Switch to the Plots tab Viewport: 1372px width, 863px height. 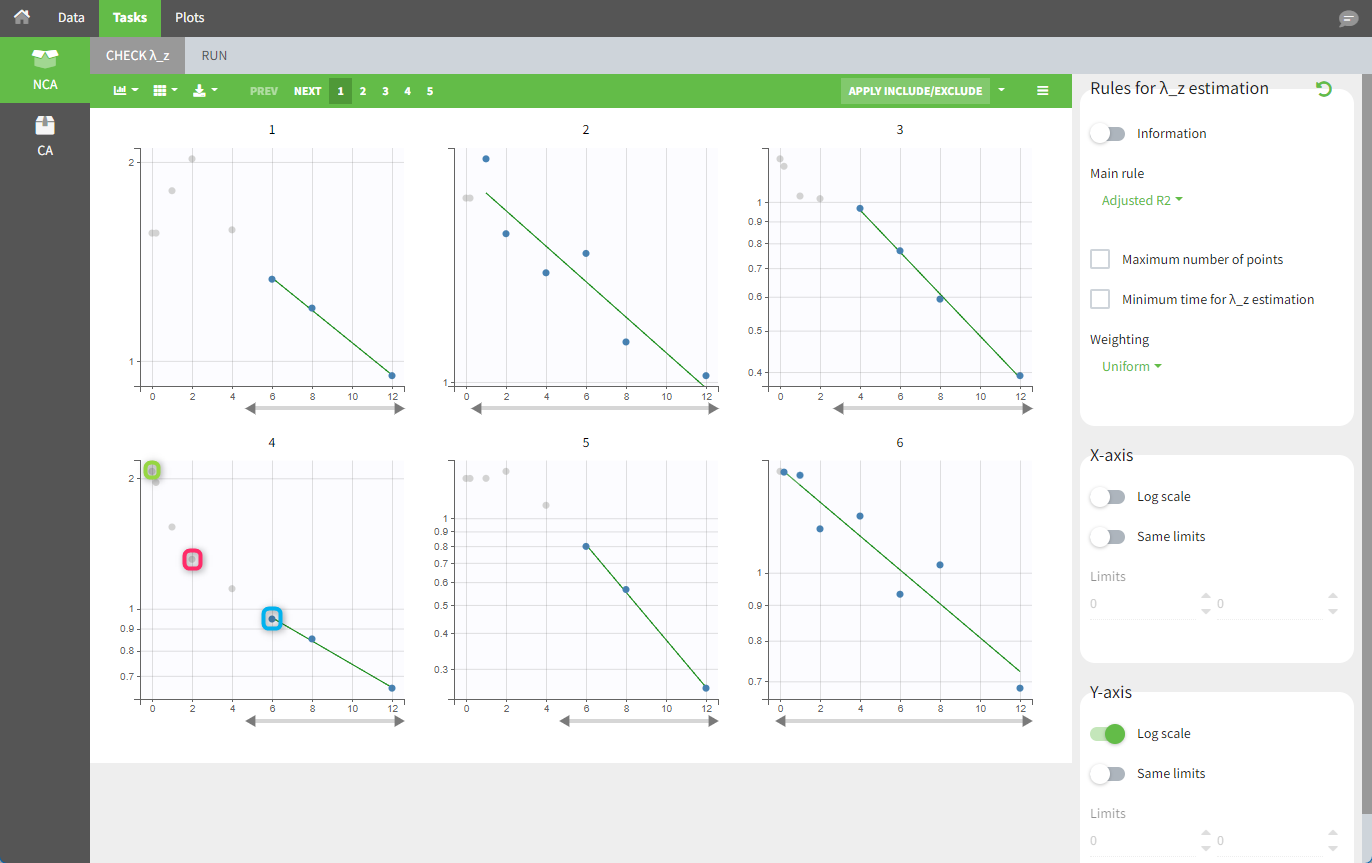pyautogui.click(x=189, y=18)
